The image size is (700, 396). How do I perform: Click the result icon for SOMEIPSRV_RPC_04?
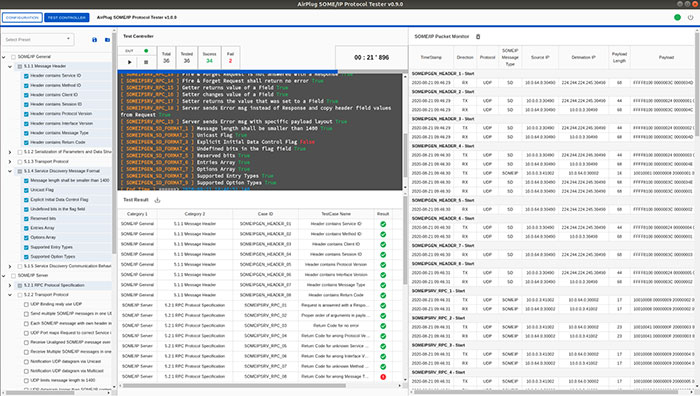(383, 336)
